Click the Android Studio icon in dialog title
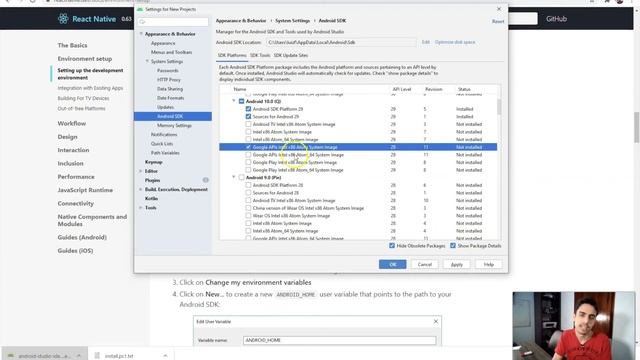 point(140,9)
